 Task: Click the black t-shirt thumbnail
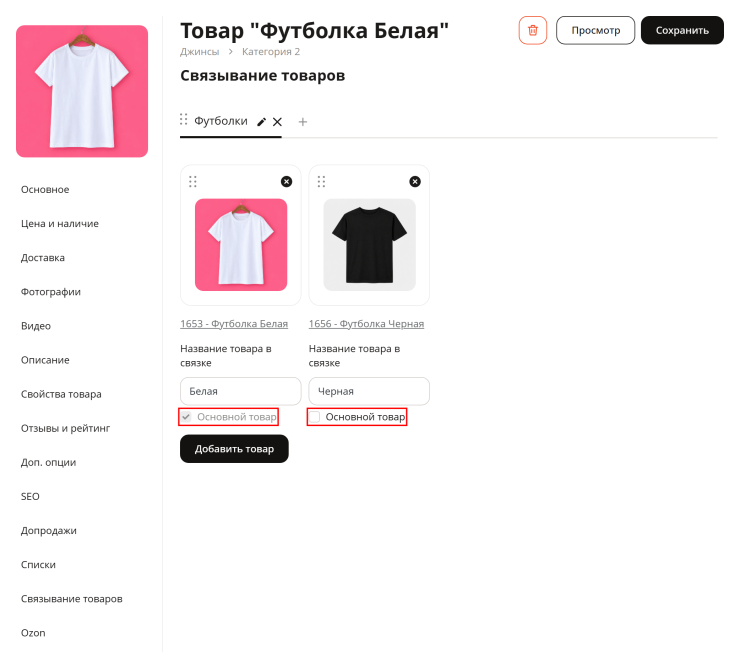pyautogui.click(x=370, y=244)
